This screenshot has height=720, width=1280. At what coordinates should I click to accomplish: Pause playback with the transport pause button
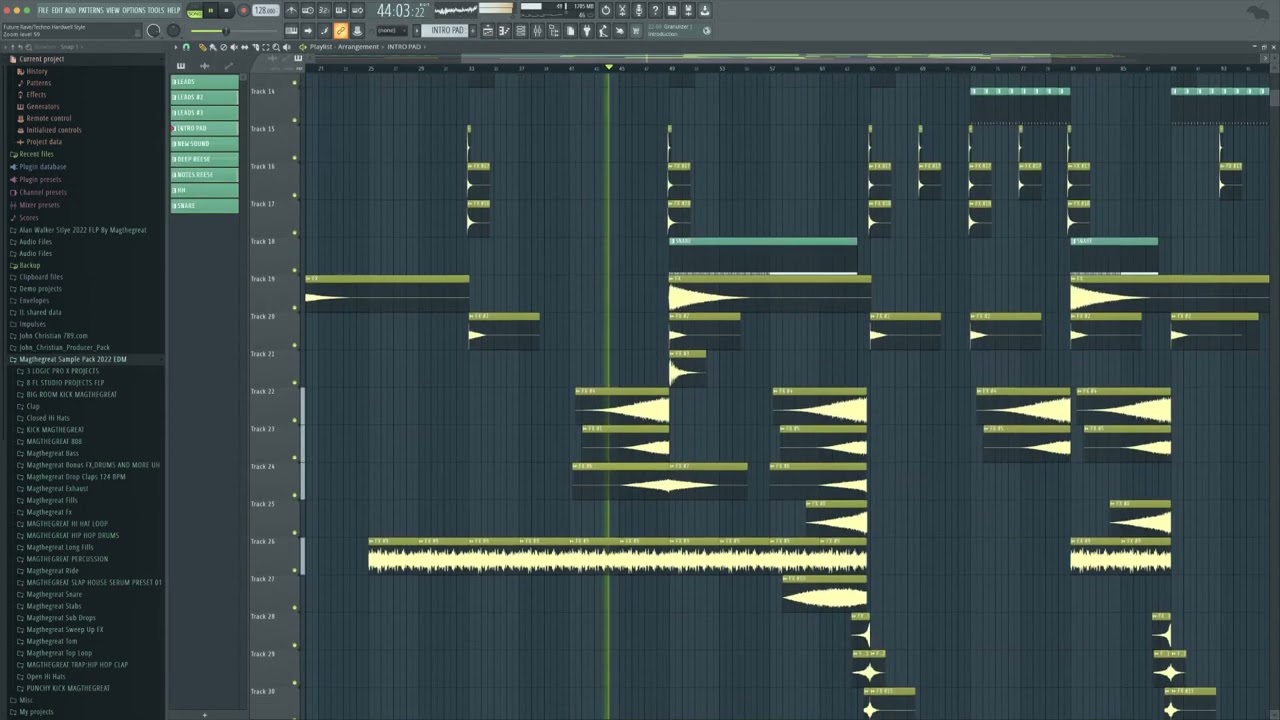coord(210,10)
